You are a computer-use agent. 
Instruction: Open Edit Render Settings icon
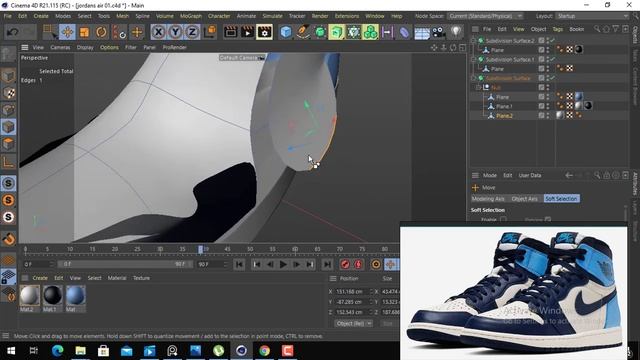(x=264, y=32)
